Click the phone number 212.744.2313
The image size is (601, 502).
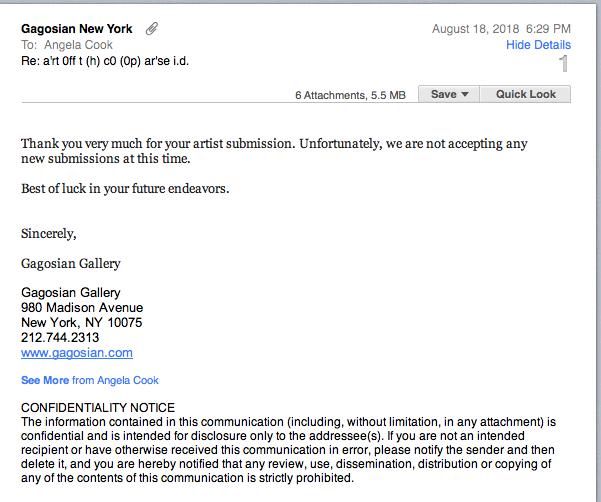pos(60,338)
